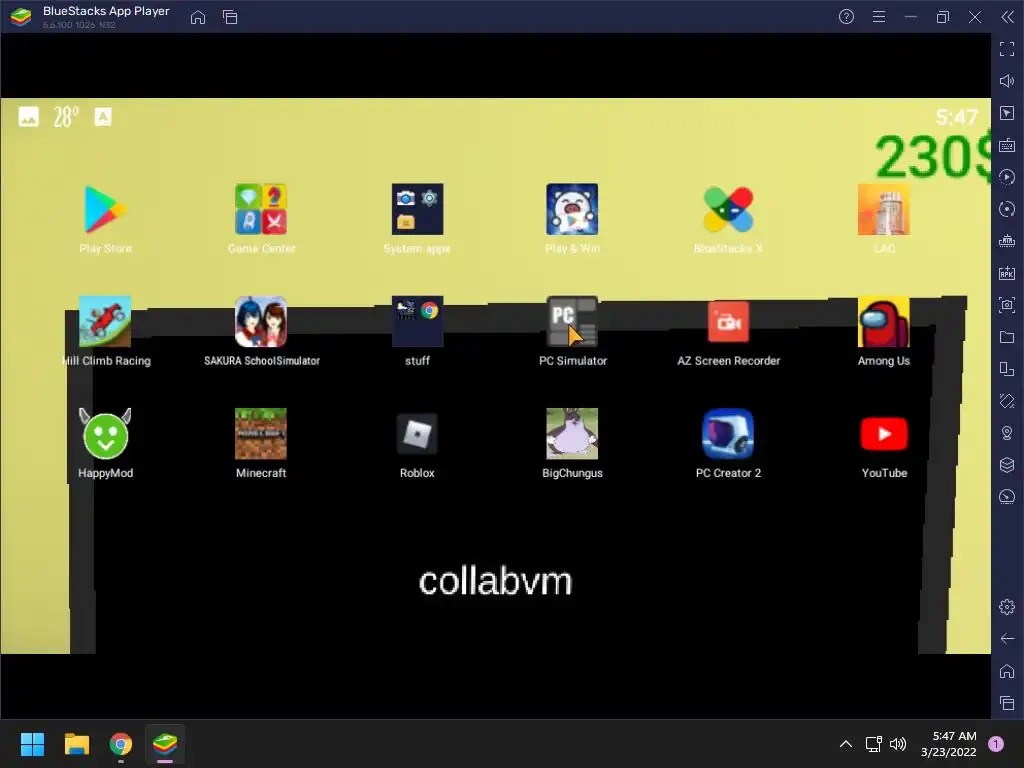Open taskbar speaker volume icon
This screenshot has width=1024, height=768.
point(899,744)
